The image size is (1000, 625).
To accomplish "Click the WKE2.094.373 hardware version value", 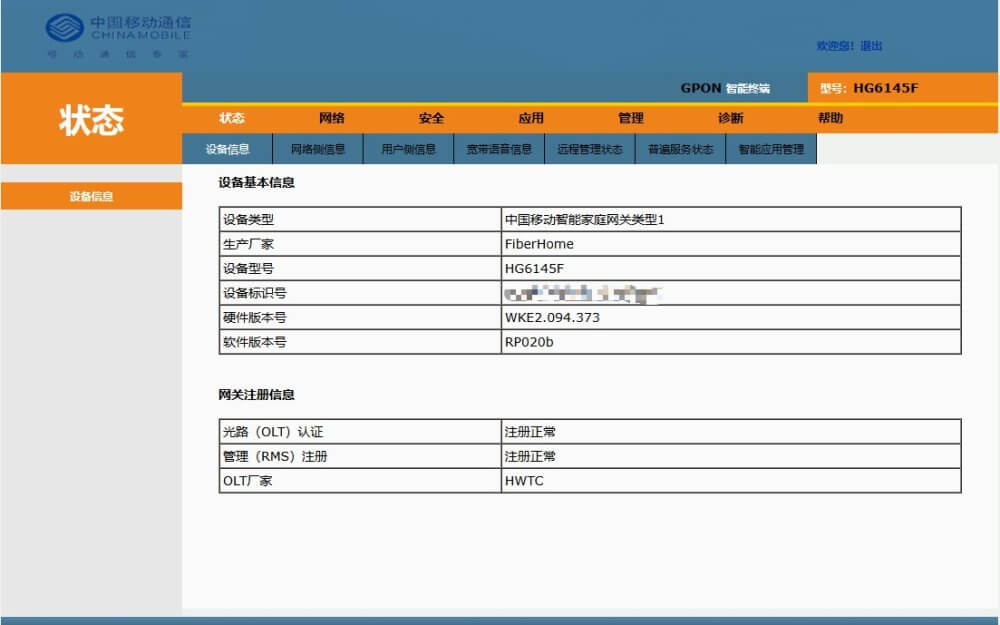I will 552,318.
